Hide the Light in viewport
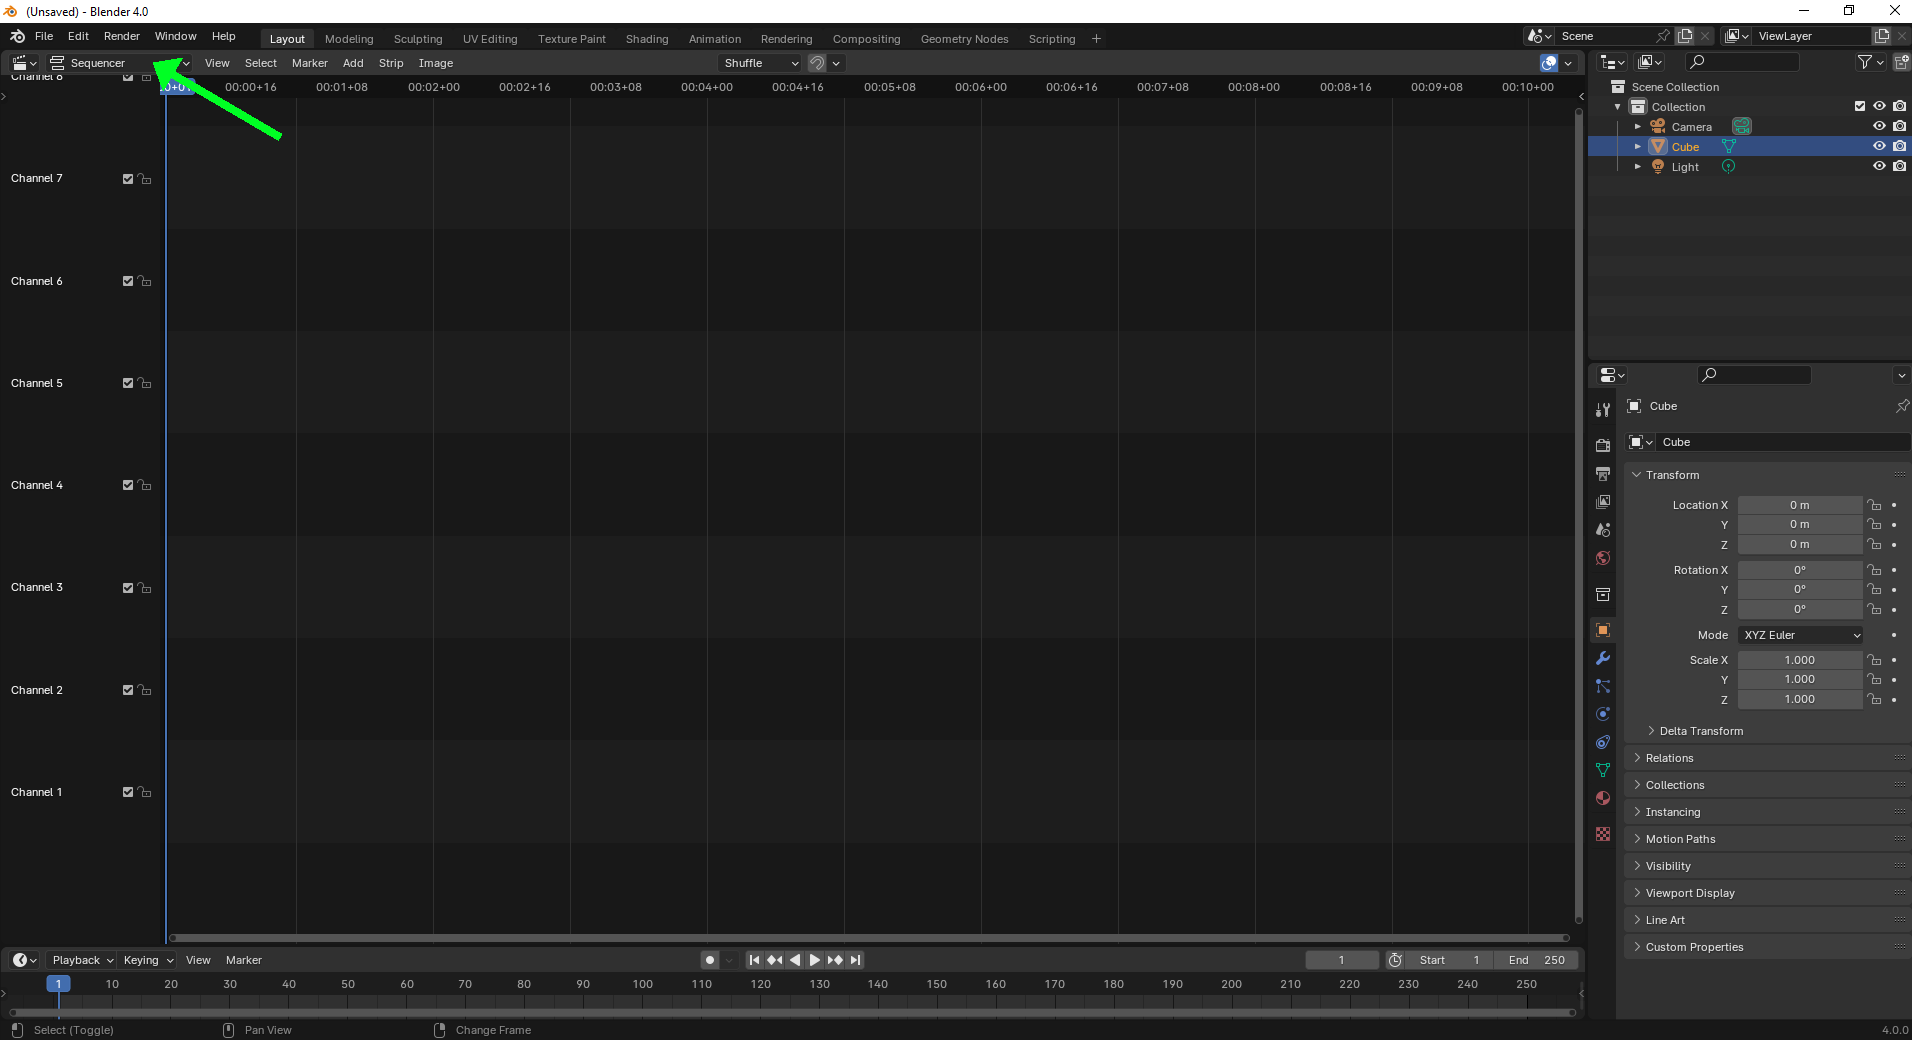Screen dimensions: 1912x1040 (1879, 166)
